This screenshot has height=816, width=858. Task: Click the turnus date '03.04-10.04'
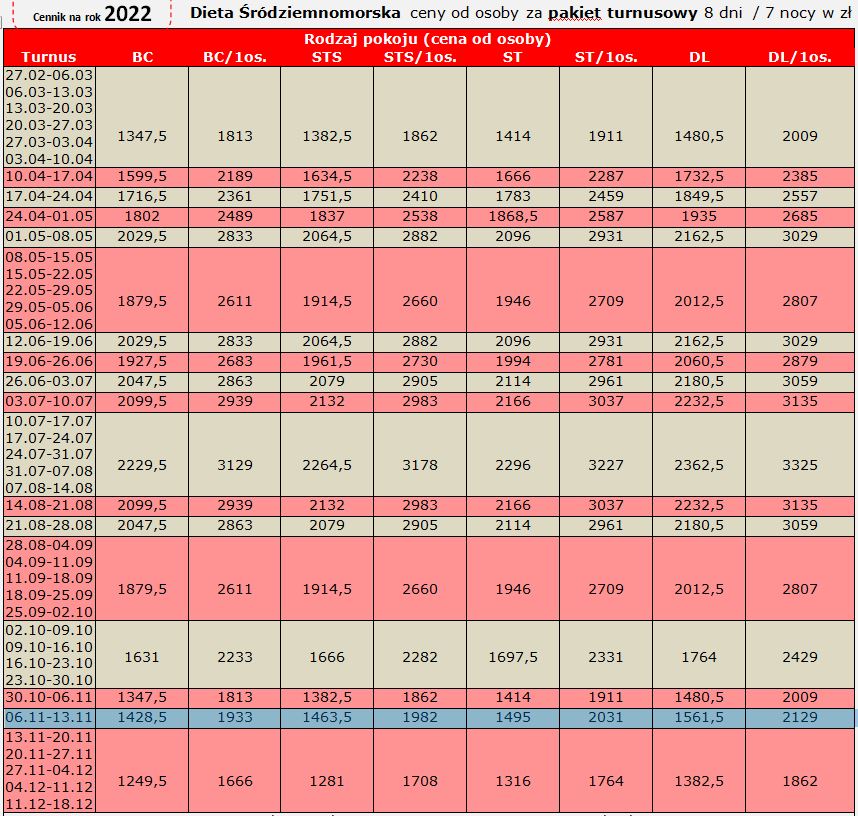49,159
